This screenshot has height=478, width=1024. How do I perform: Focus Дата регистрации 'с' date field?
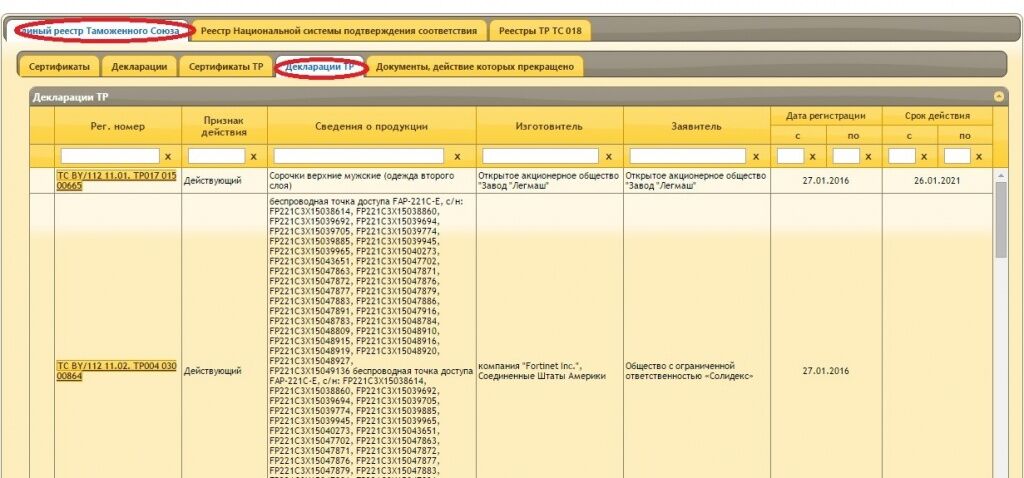click(x=791, y=156)
